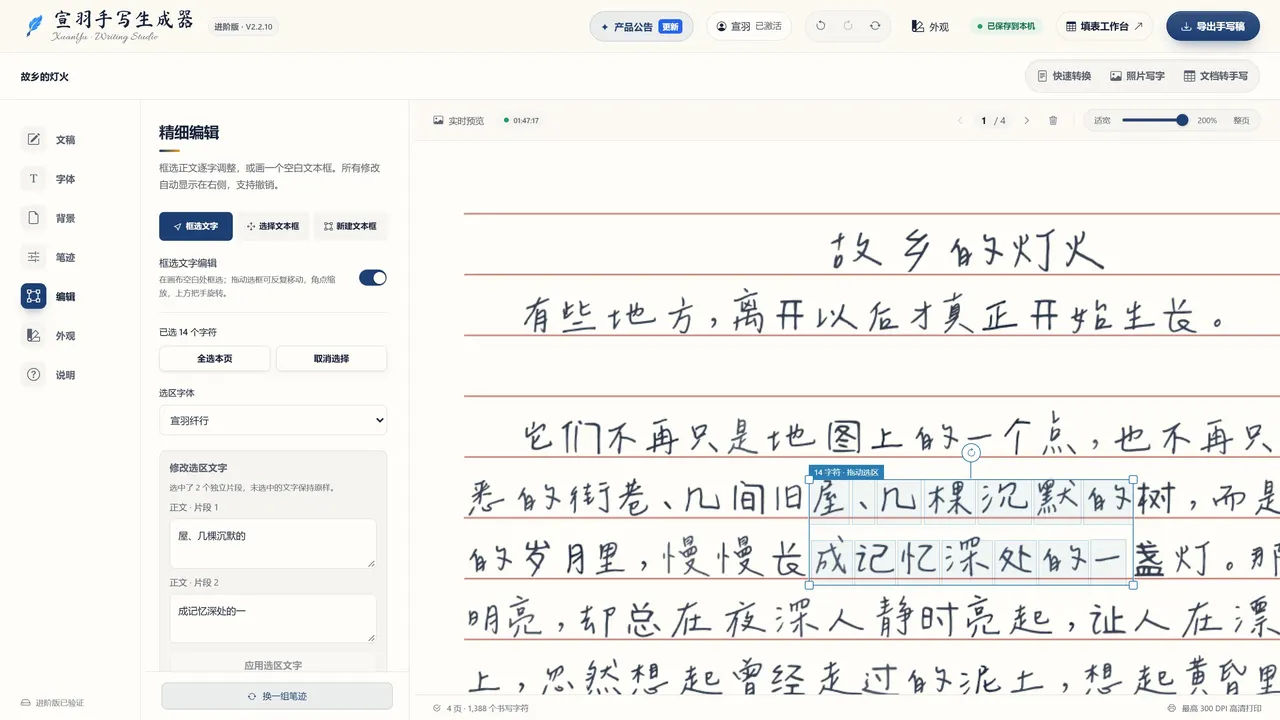Click the 取消选择 button
Image resolution: width=1280 pixels, height=720 pixels.
(x=332, y=358)
